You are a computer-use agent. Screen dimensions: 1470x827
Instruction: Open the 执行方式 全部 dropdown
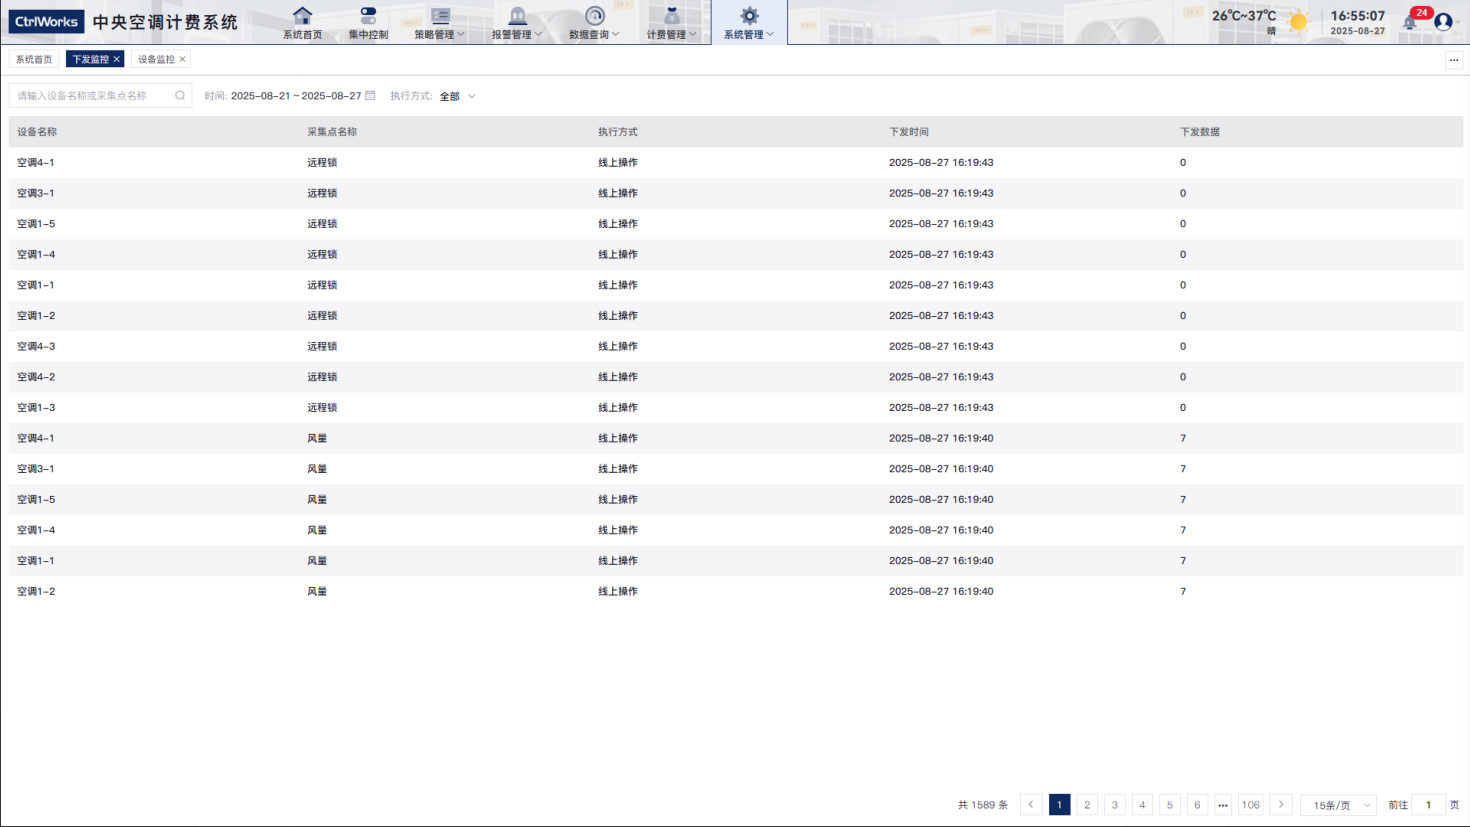(x=457, y=97)
